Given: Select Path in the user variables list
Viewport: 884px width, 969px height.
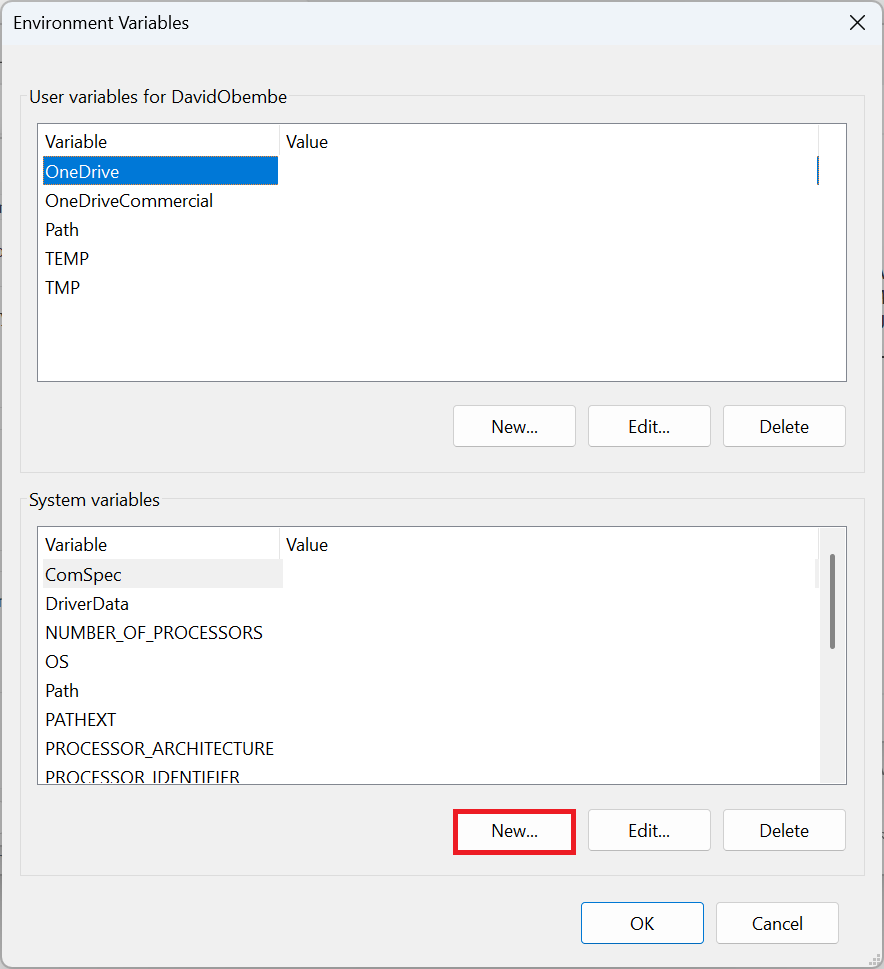Looking at the screenshot, I should 62,230.
